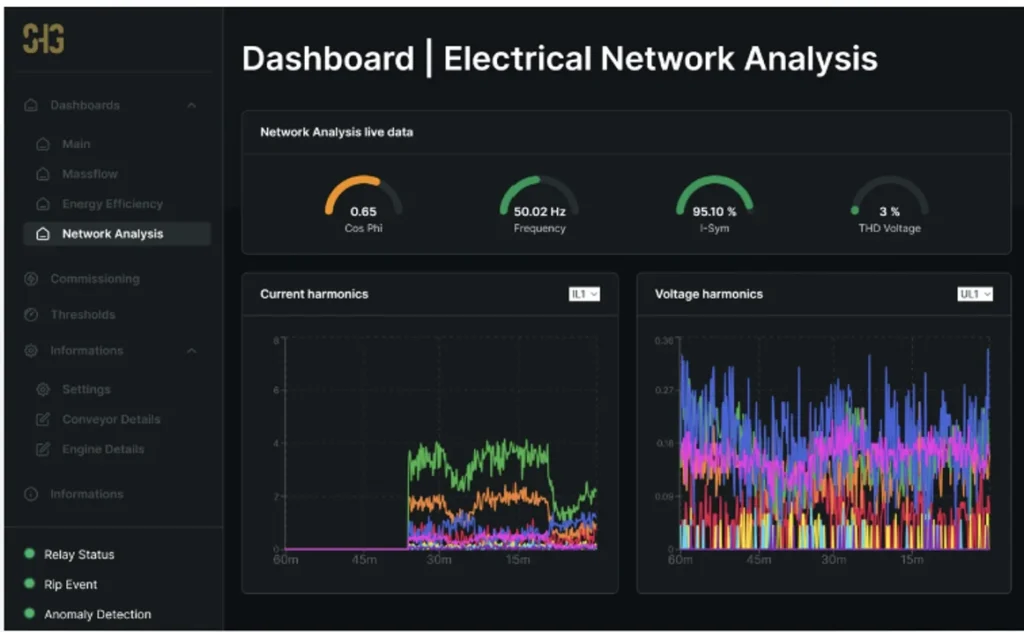Collapse the Informations section chevron
The height and width of the screenshot is (632, 1024).
pyautogui.click(x=191, y=351)
